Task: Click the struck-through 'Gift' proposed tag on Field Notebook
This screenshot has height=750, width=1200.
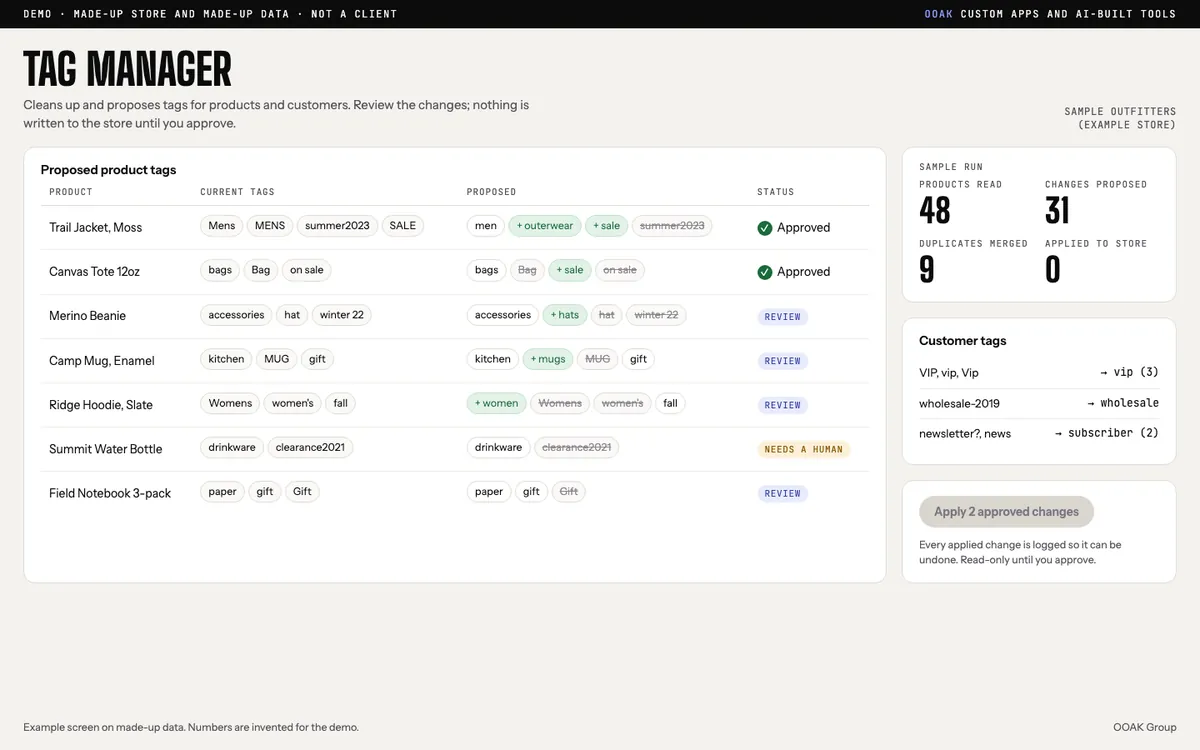Action: [x=569, y=491]
